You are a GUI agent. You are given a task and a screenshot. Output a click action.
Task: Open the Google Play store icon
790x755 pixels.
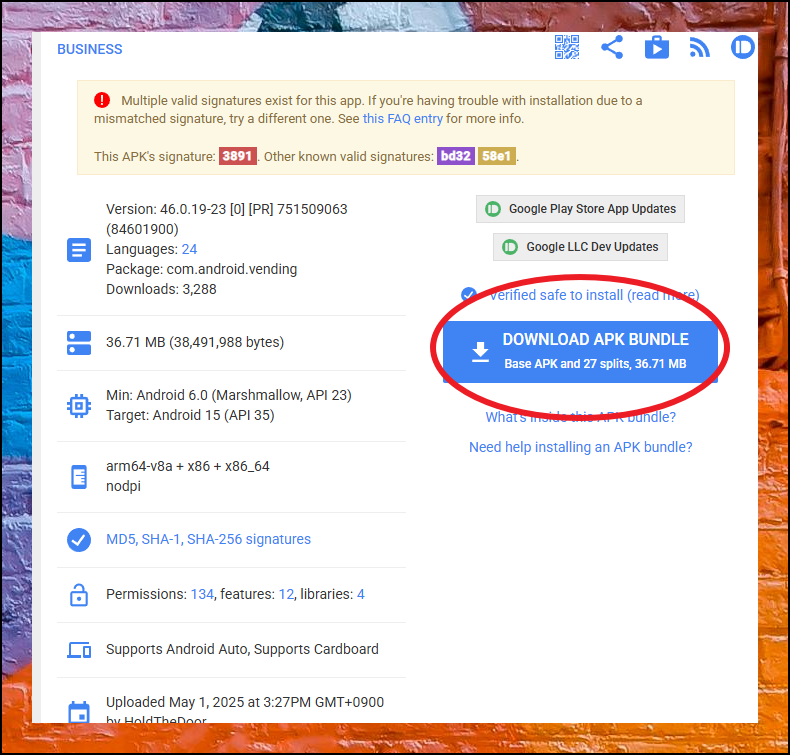coord(657,47)
